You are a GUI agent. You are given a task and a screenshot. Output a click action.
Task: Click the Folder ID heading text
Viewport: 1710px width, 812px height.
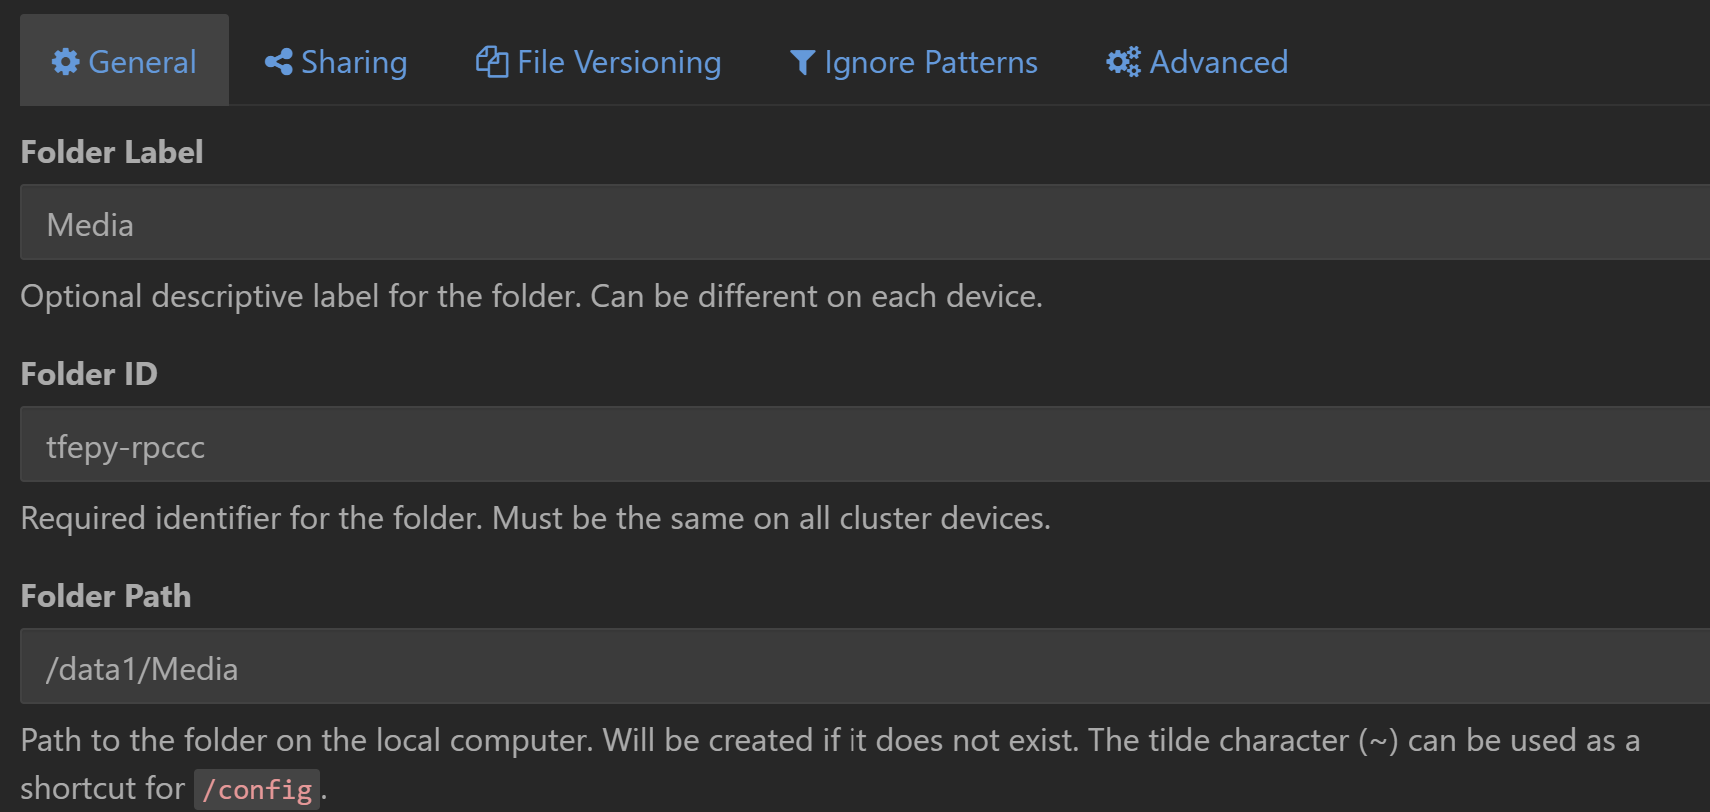coord(89,374)
